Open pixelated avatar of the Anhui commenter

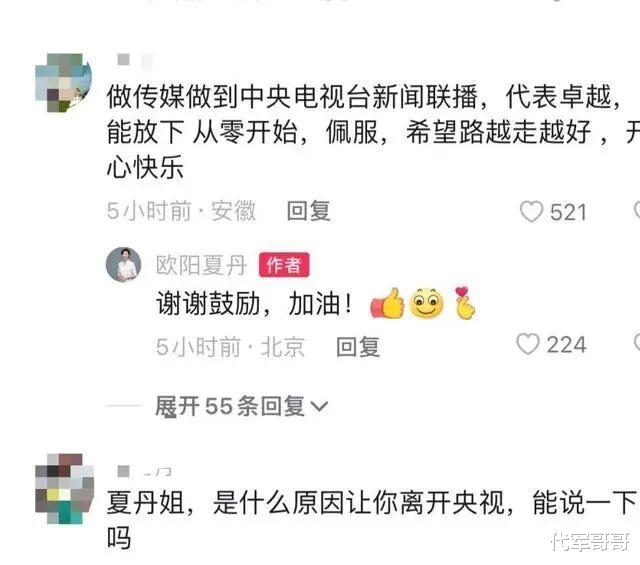[63, 82]
